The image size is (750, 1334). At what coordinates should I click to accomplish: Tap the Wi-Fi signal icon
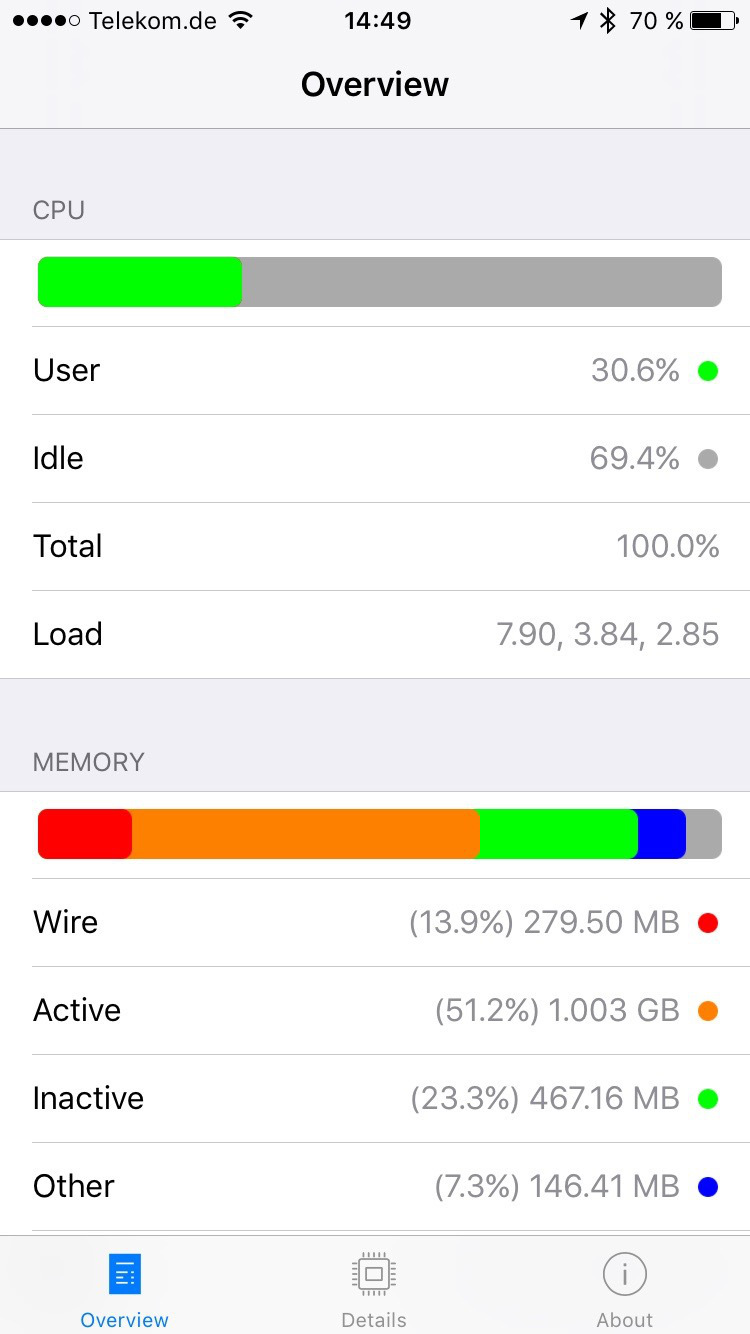point(240,20)
